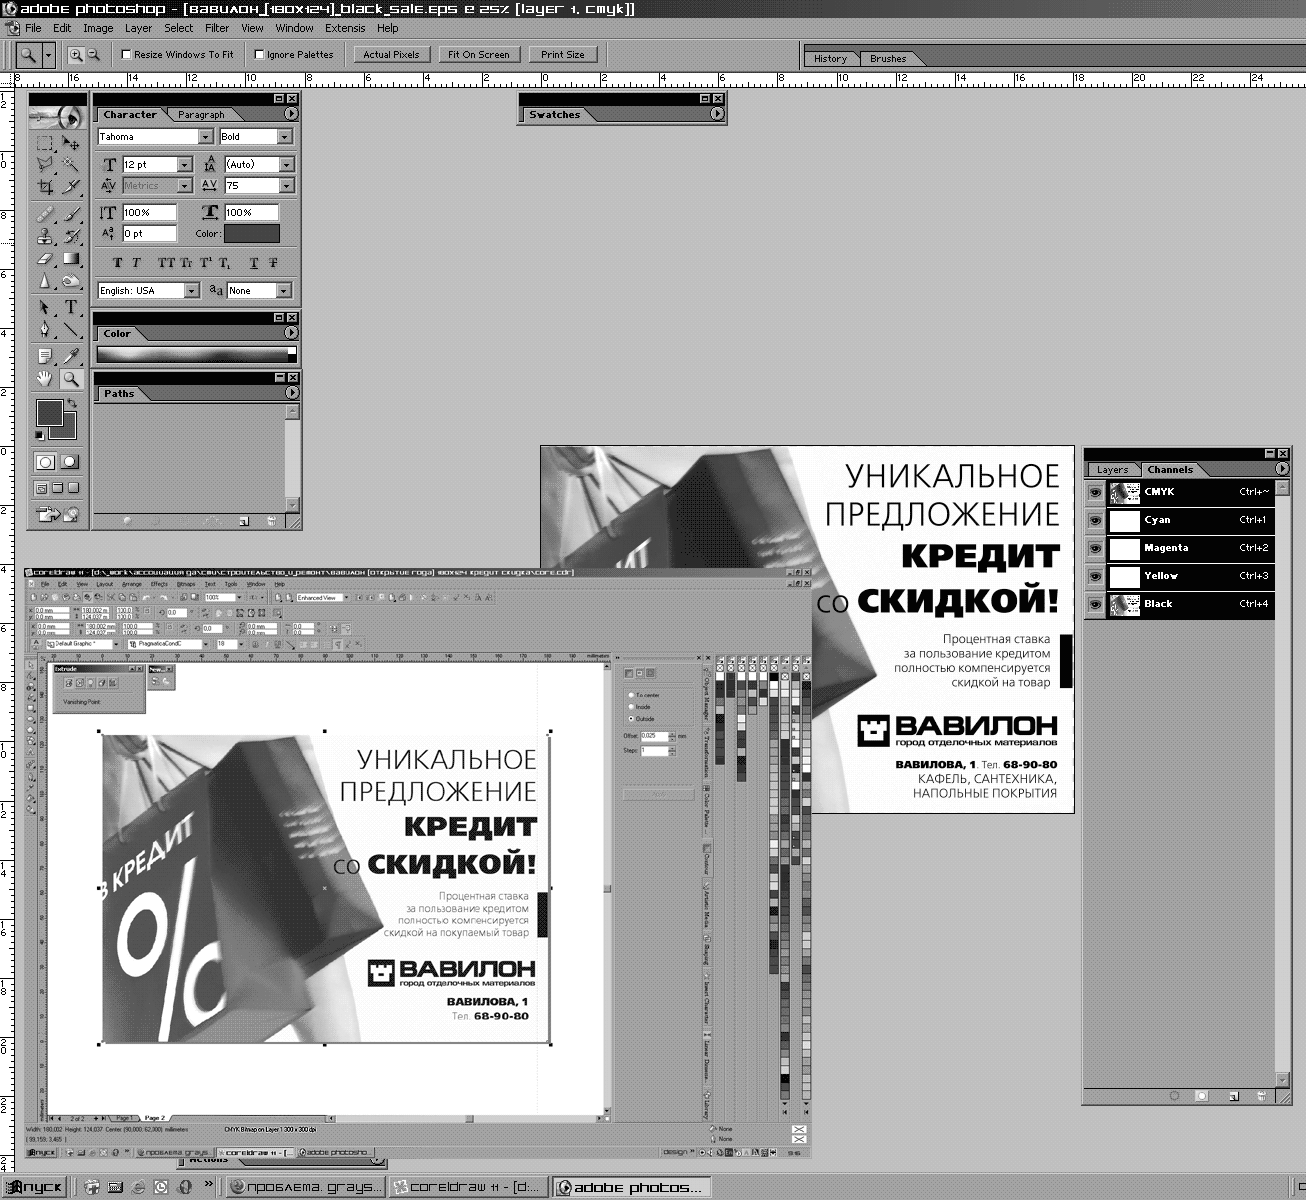This screenshot has height=1200, width=1306.
Task: Click the Character palette text Color swatch
Action: pos(252,233)
